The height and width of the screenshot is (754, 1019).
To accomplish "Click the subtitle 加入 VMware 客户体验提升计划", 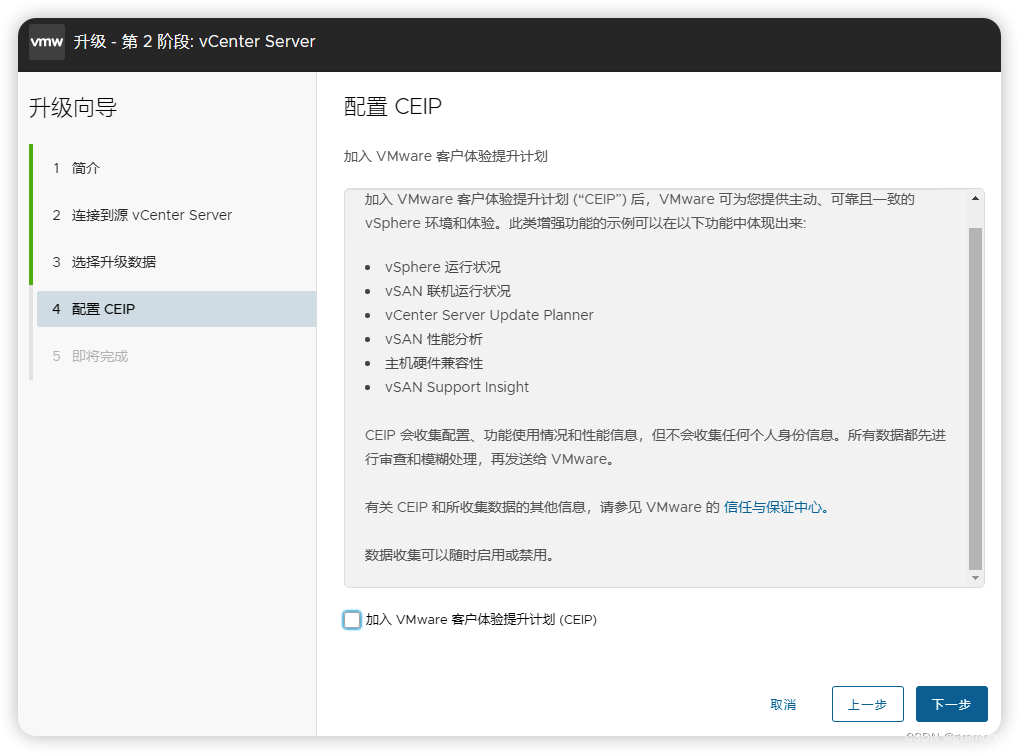I will click(445, 156).
